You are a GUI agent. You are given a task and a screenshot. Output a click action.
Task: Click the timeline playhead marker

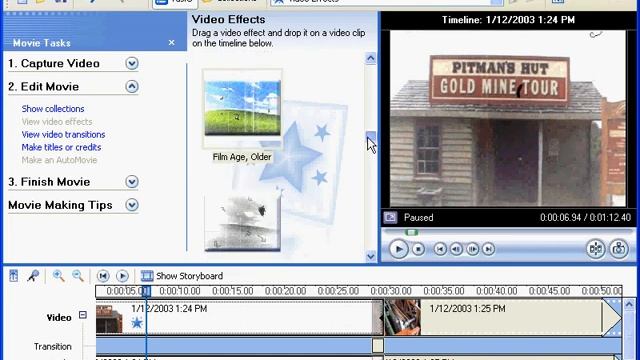pos(146,291)
